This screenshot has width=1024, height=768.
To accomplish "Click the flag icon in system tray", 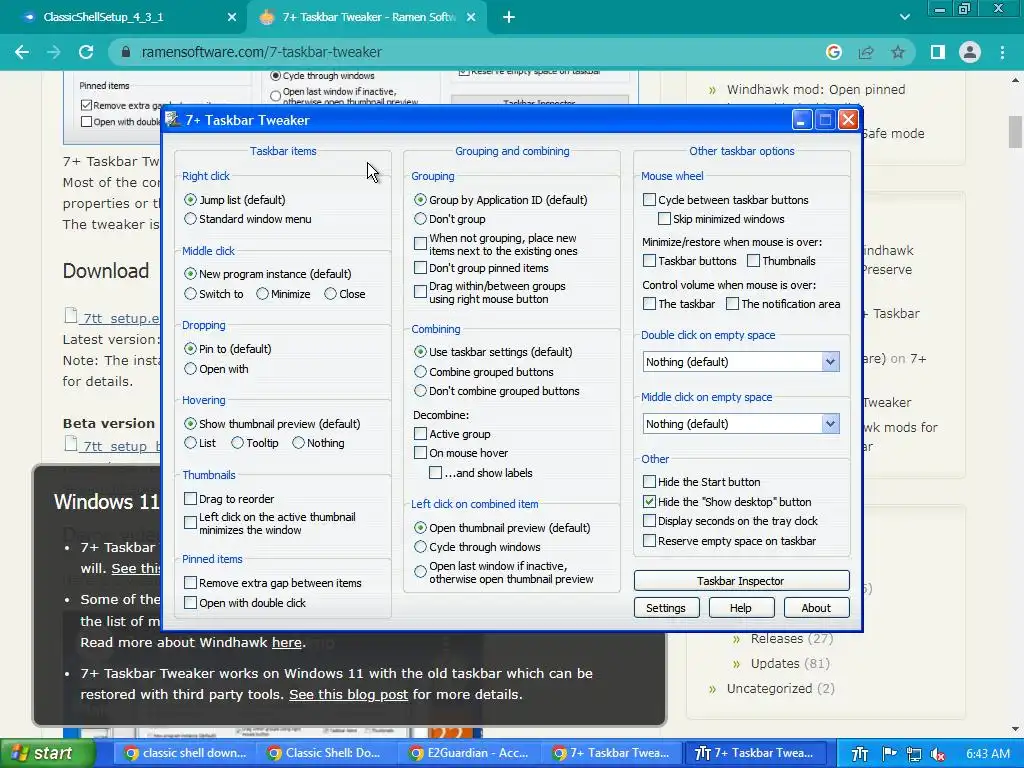I will pos(889,754).
